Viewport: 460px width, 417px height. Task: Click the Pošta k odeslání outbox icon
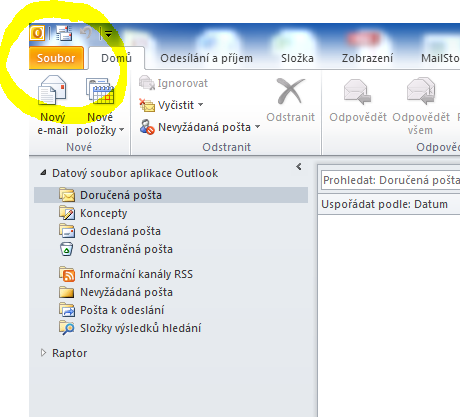(x=67, y=310)
